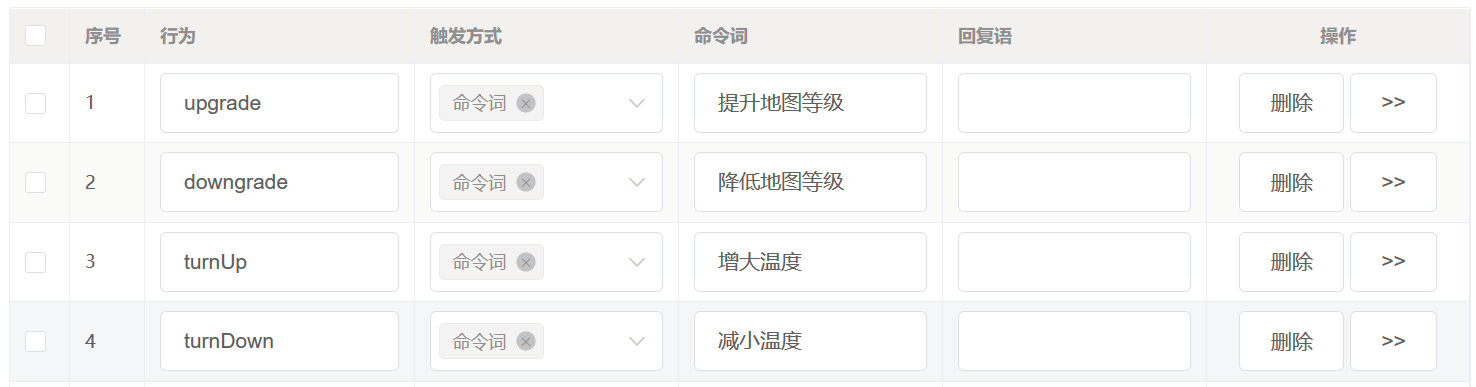Click the 删除 button in row 4
Viewport: 1476px width, 387px height.
pos(1291,341)
